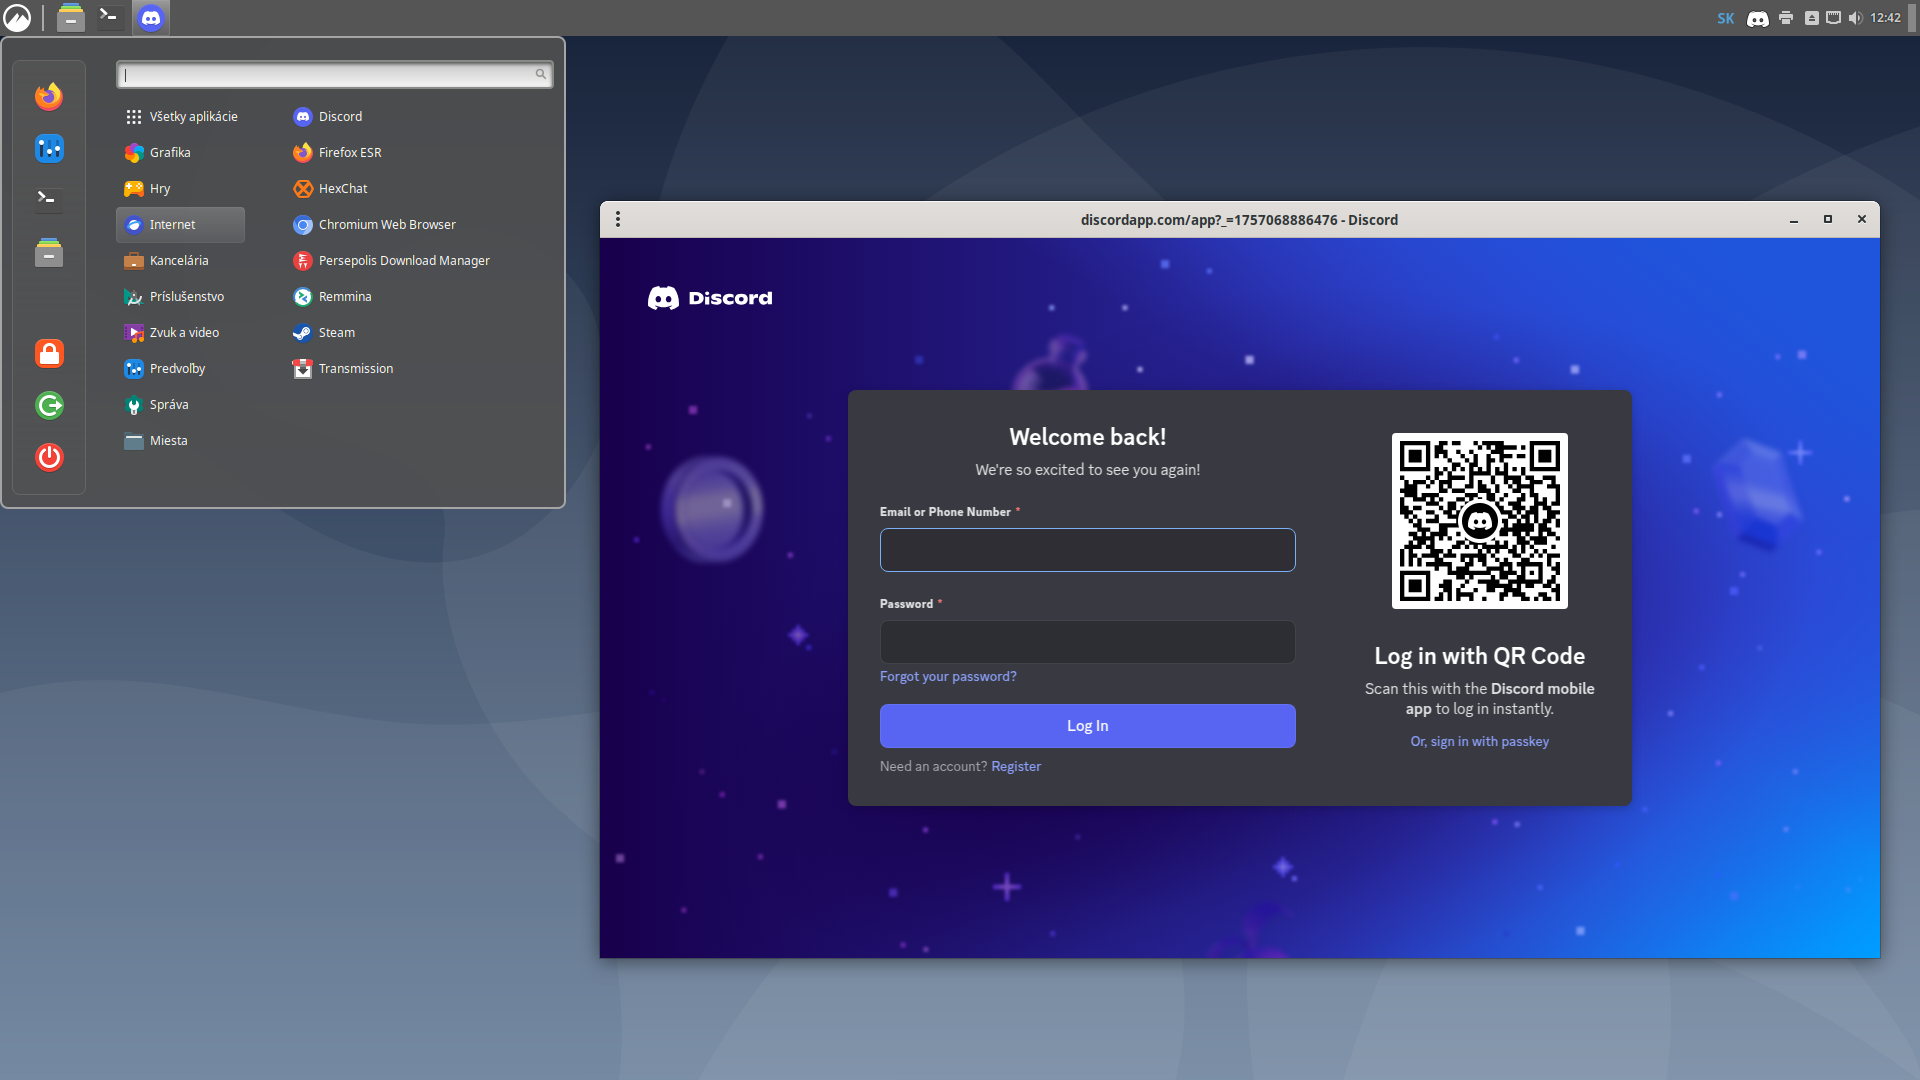Click the search magnifier icon in menu
Screen dimensions: 1920x1080
(x=540, y=75)
